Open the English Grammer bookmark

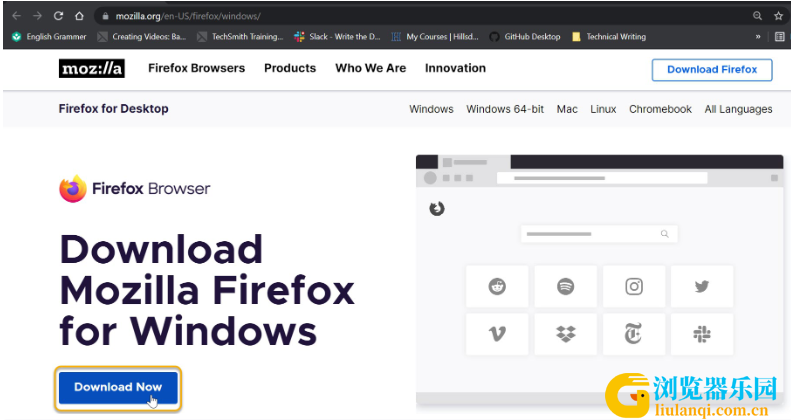coord(49,36)
